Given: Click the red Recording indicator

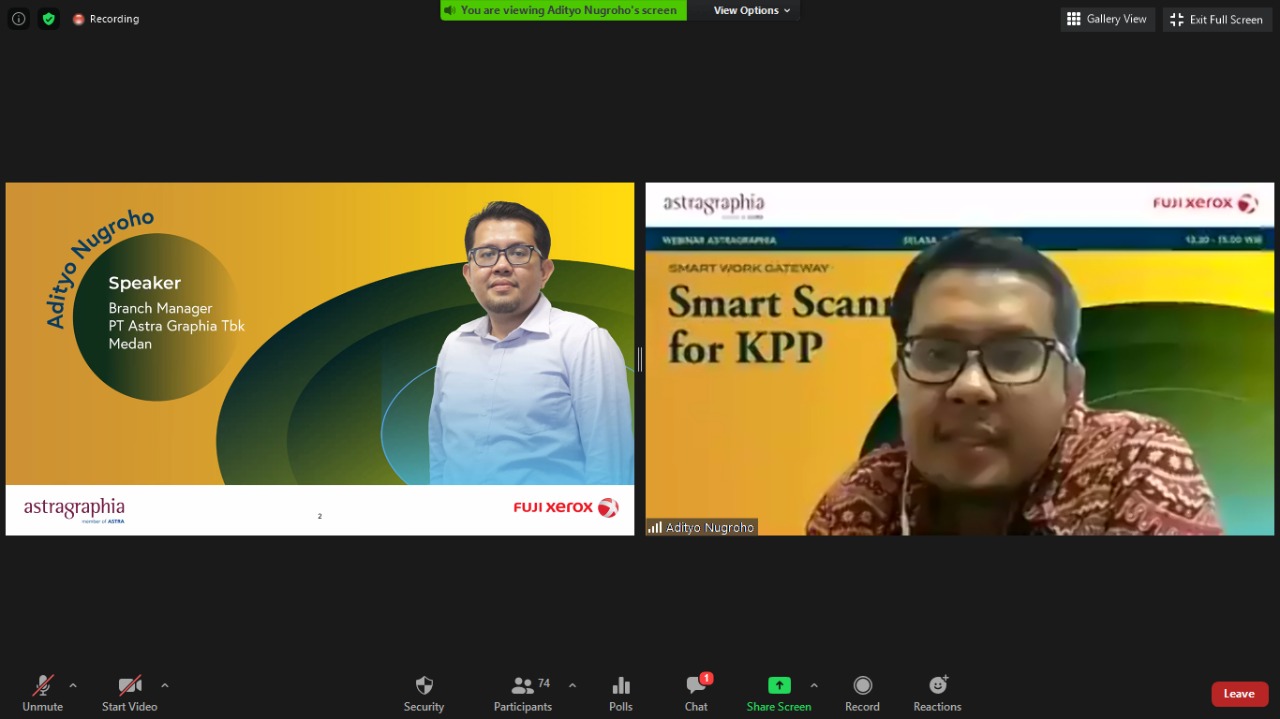Looking at the screenshot, I should point(106,19).
